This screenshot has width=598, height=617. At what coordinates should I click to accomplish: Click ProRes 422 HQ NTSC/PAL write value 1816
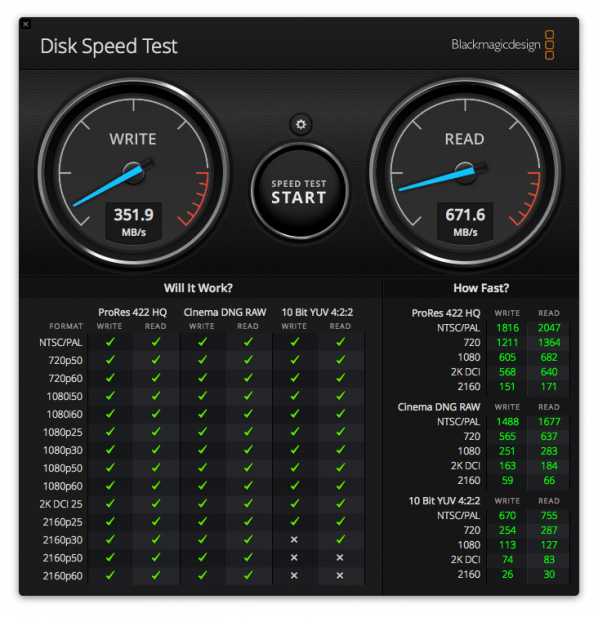click(508, 328)
